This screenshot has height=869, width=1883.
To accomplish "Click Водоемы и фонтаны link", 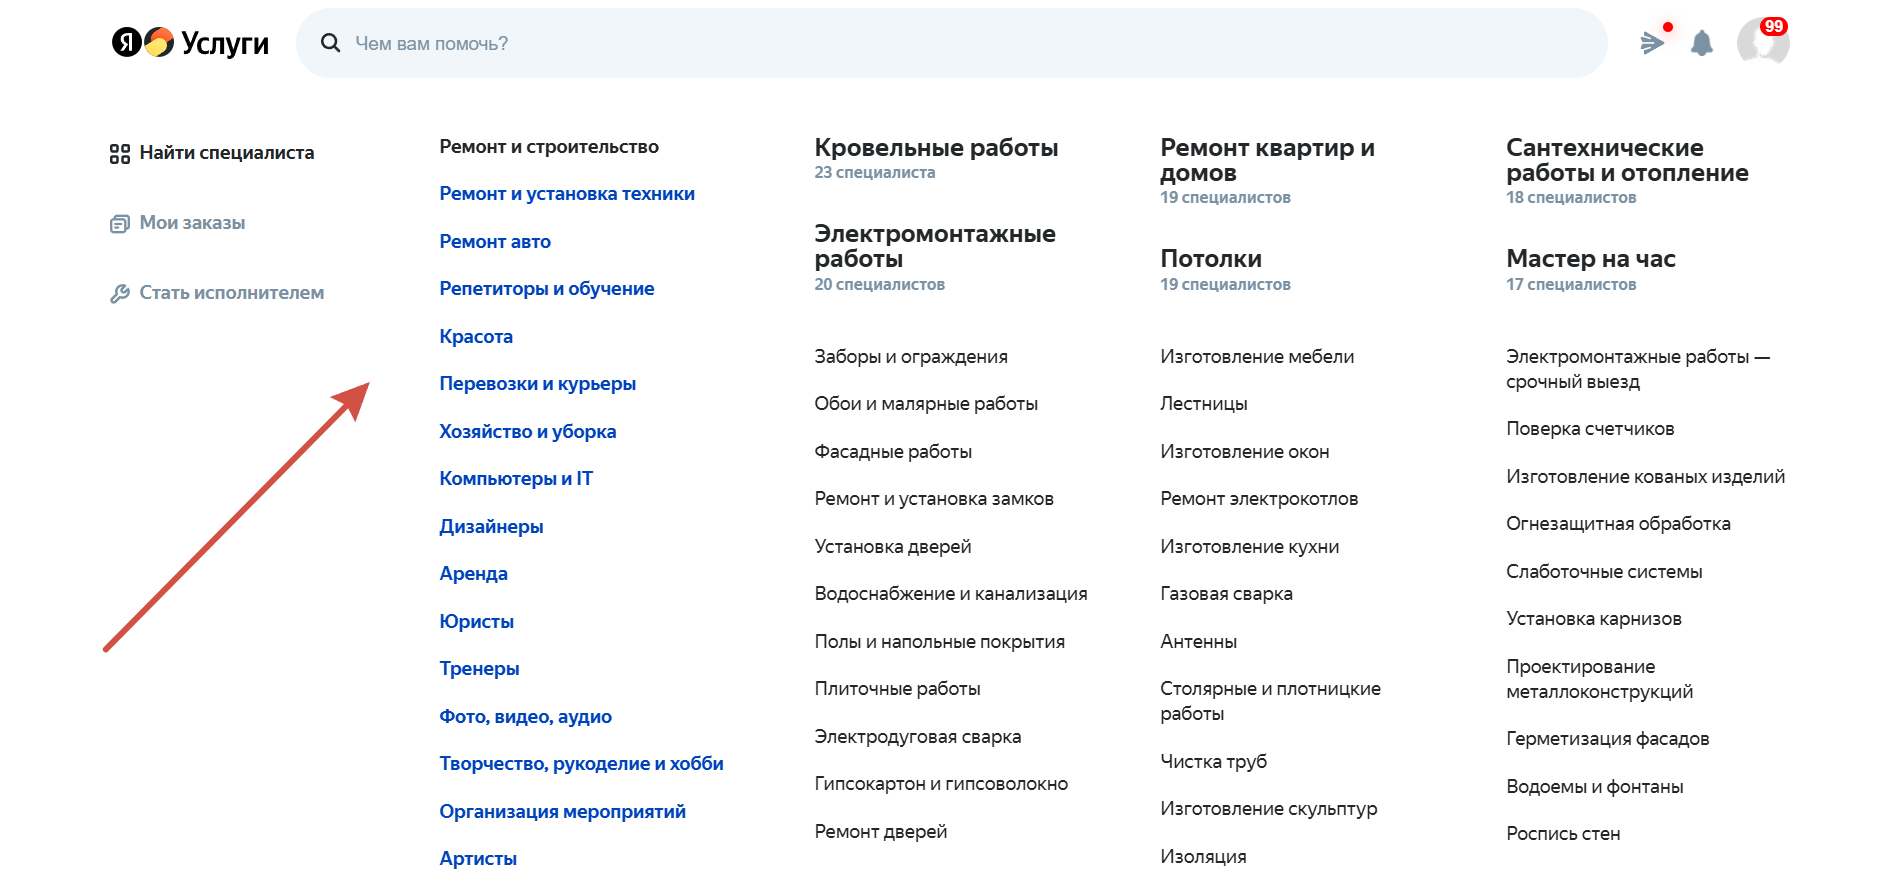I will (1595, 787).
